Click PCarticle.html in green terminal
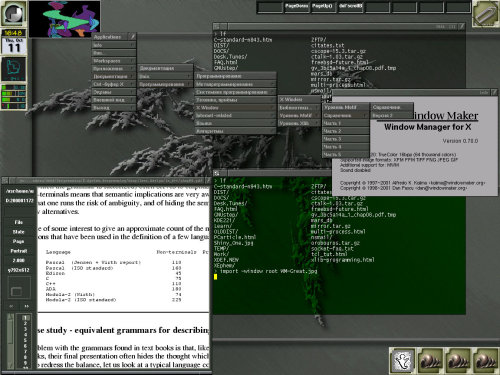The height and width of the screenshot is (375, 500). (235, 237)
